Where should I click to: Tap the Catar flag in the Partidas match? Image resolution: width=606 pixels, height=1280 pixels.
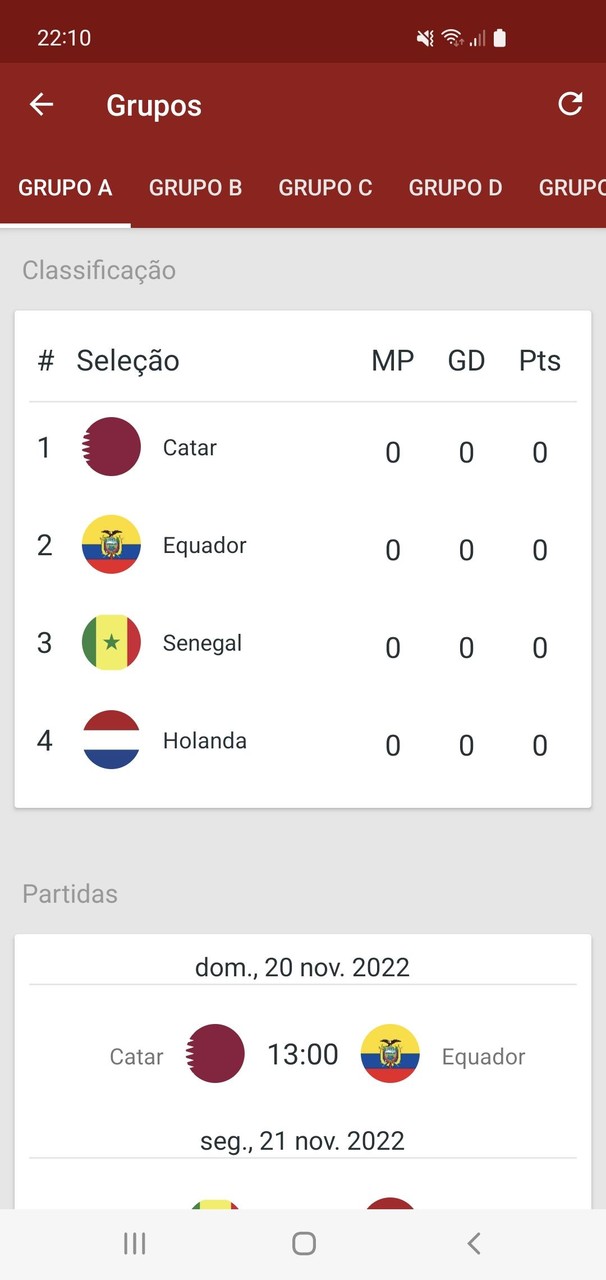[215, 1053]
